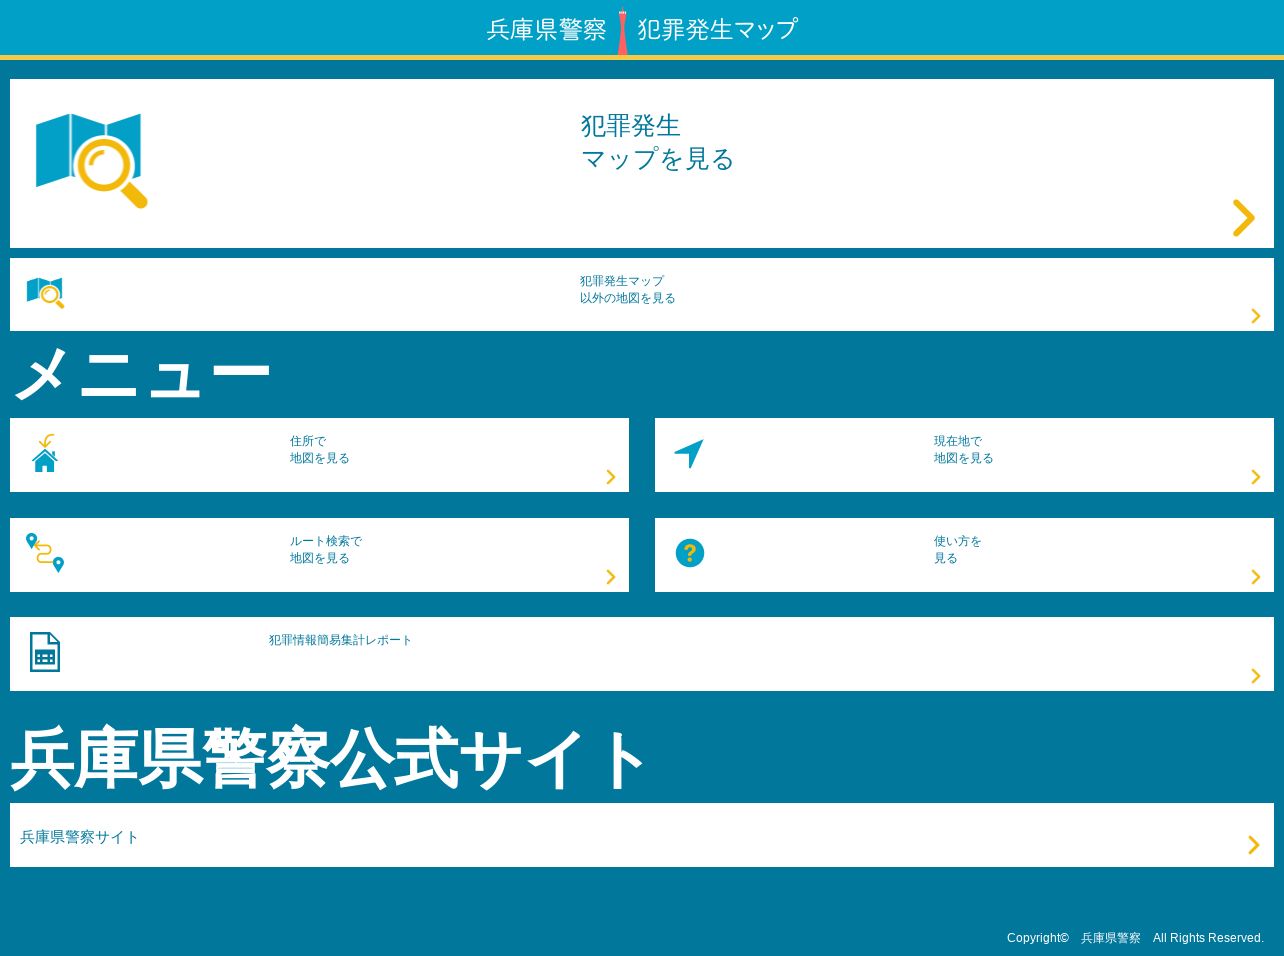Screen dimensions: 1284x956
Task: Click the navigation arrow current location icon
Action: point(689,453)
